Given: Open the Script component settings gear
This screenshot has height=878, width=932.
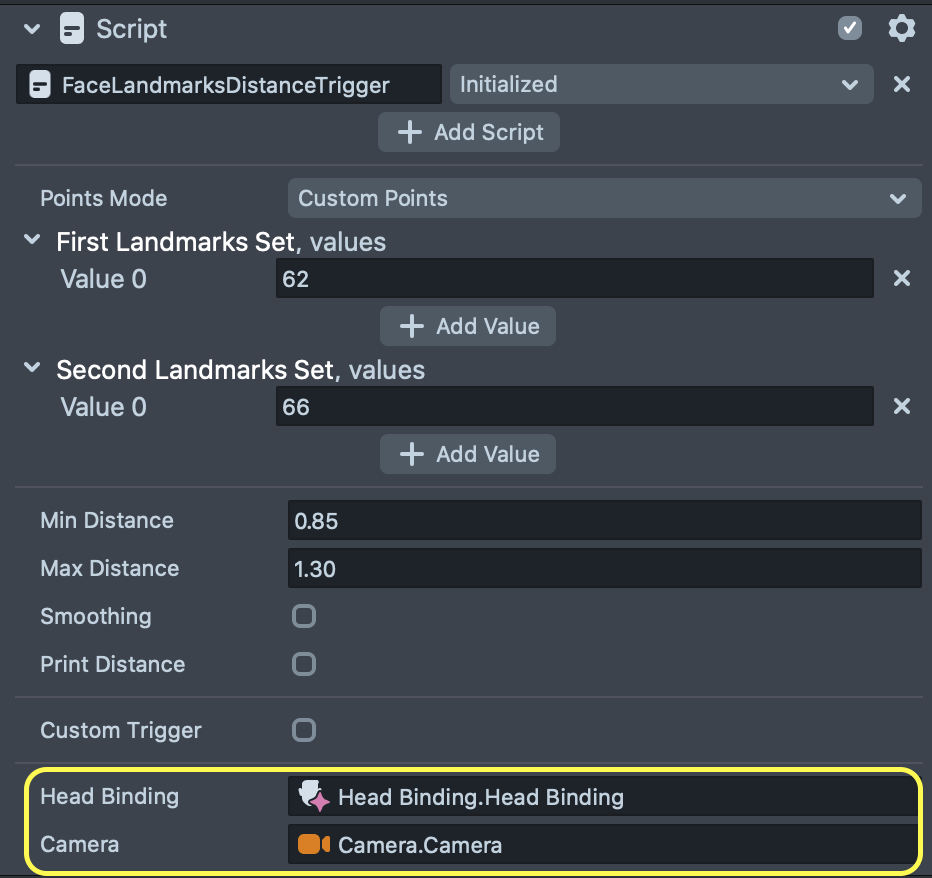Looking at the screenshot, I should (901, 28).
